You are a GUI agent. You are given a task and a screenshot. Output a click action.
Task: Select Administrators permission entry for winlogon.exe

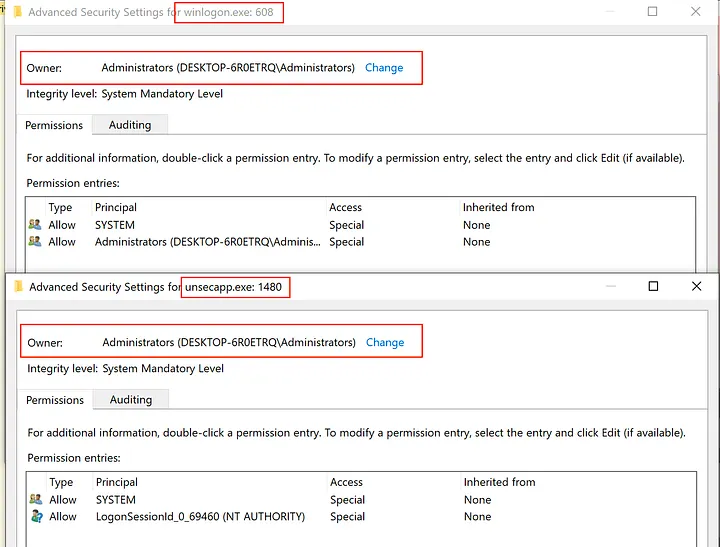point(208,242)
